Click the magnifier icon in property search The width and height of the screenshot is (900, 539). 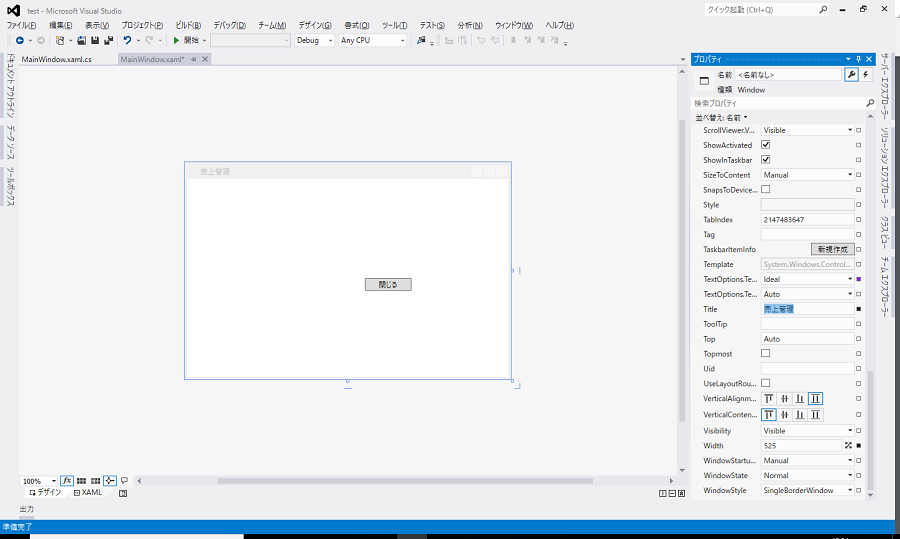[870, 103]
